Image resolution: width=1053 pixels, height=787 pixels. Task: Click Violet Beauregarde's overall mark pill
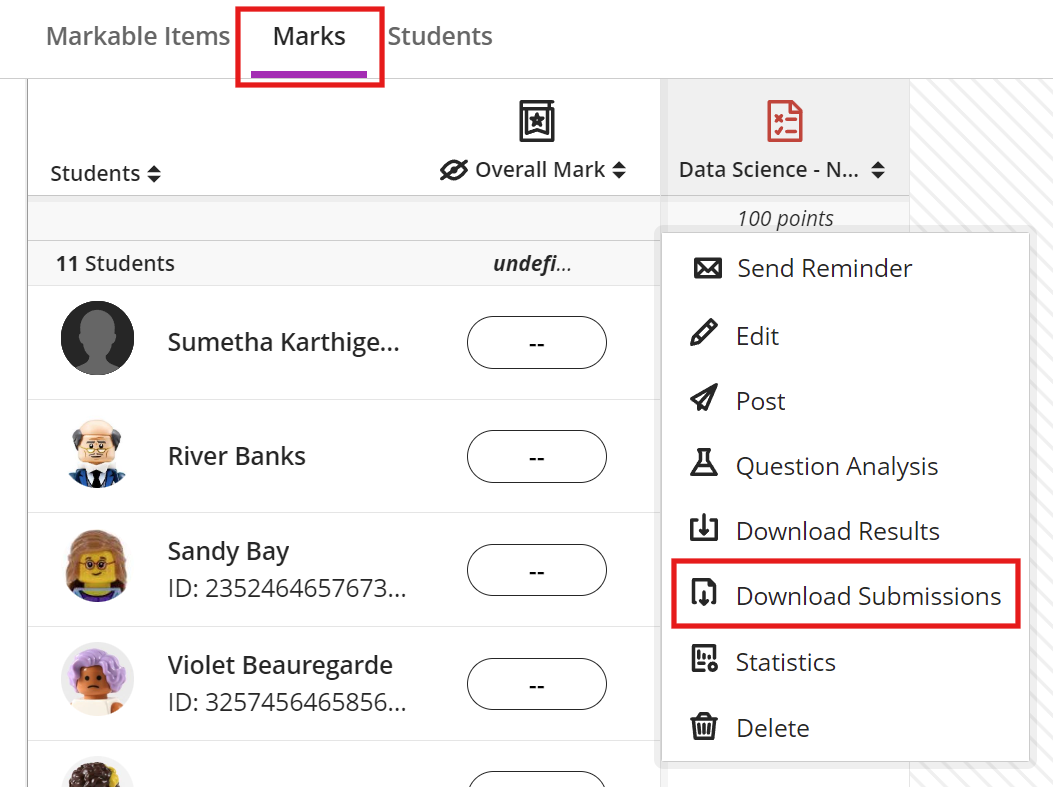point(537,684)
